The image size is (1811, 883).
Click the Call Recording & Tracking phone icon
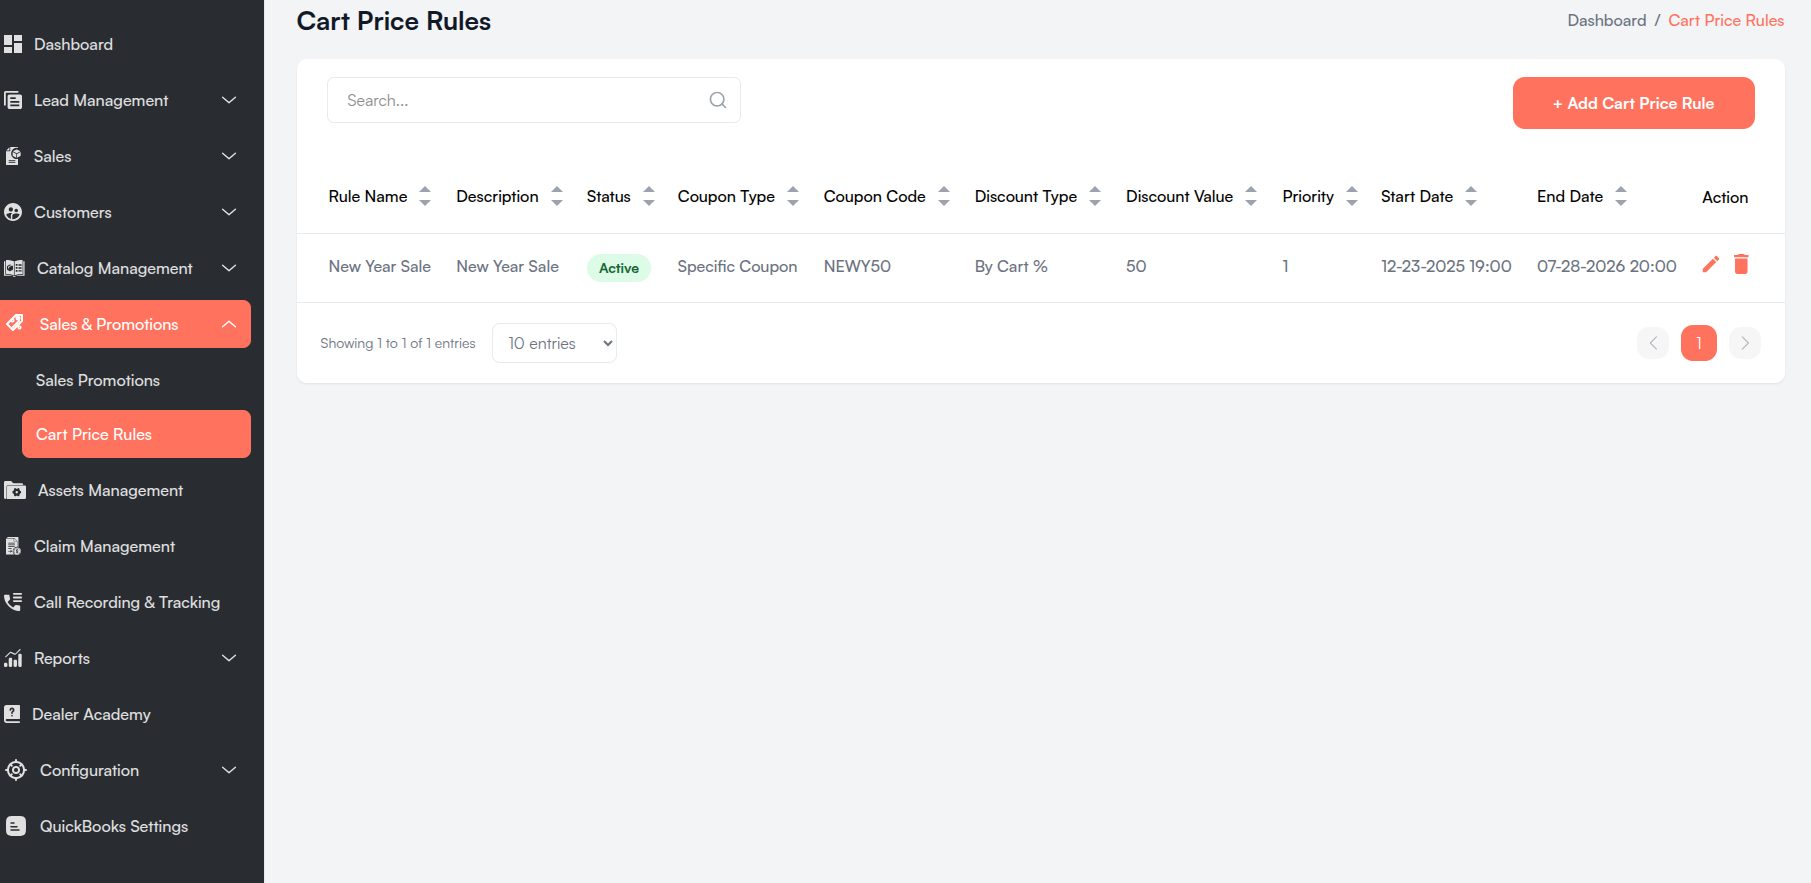pyautogui.click(x=13, y=602)
